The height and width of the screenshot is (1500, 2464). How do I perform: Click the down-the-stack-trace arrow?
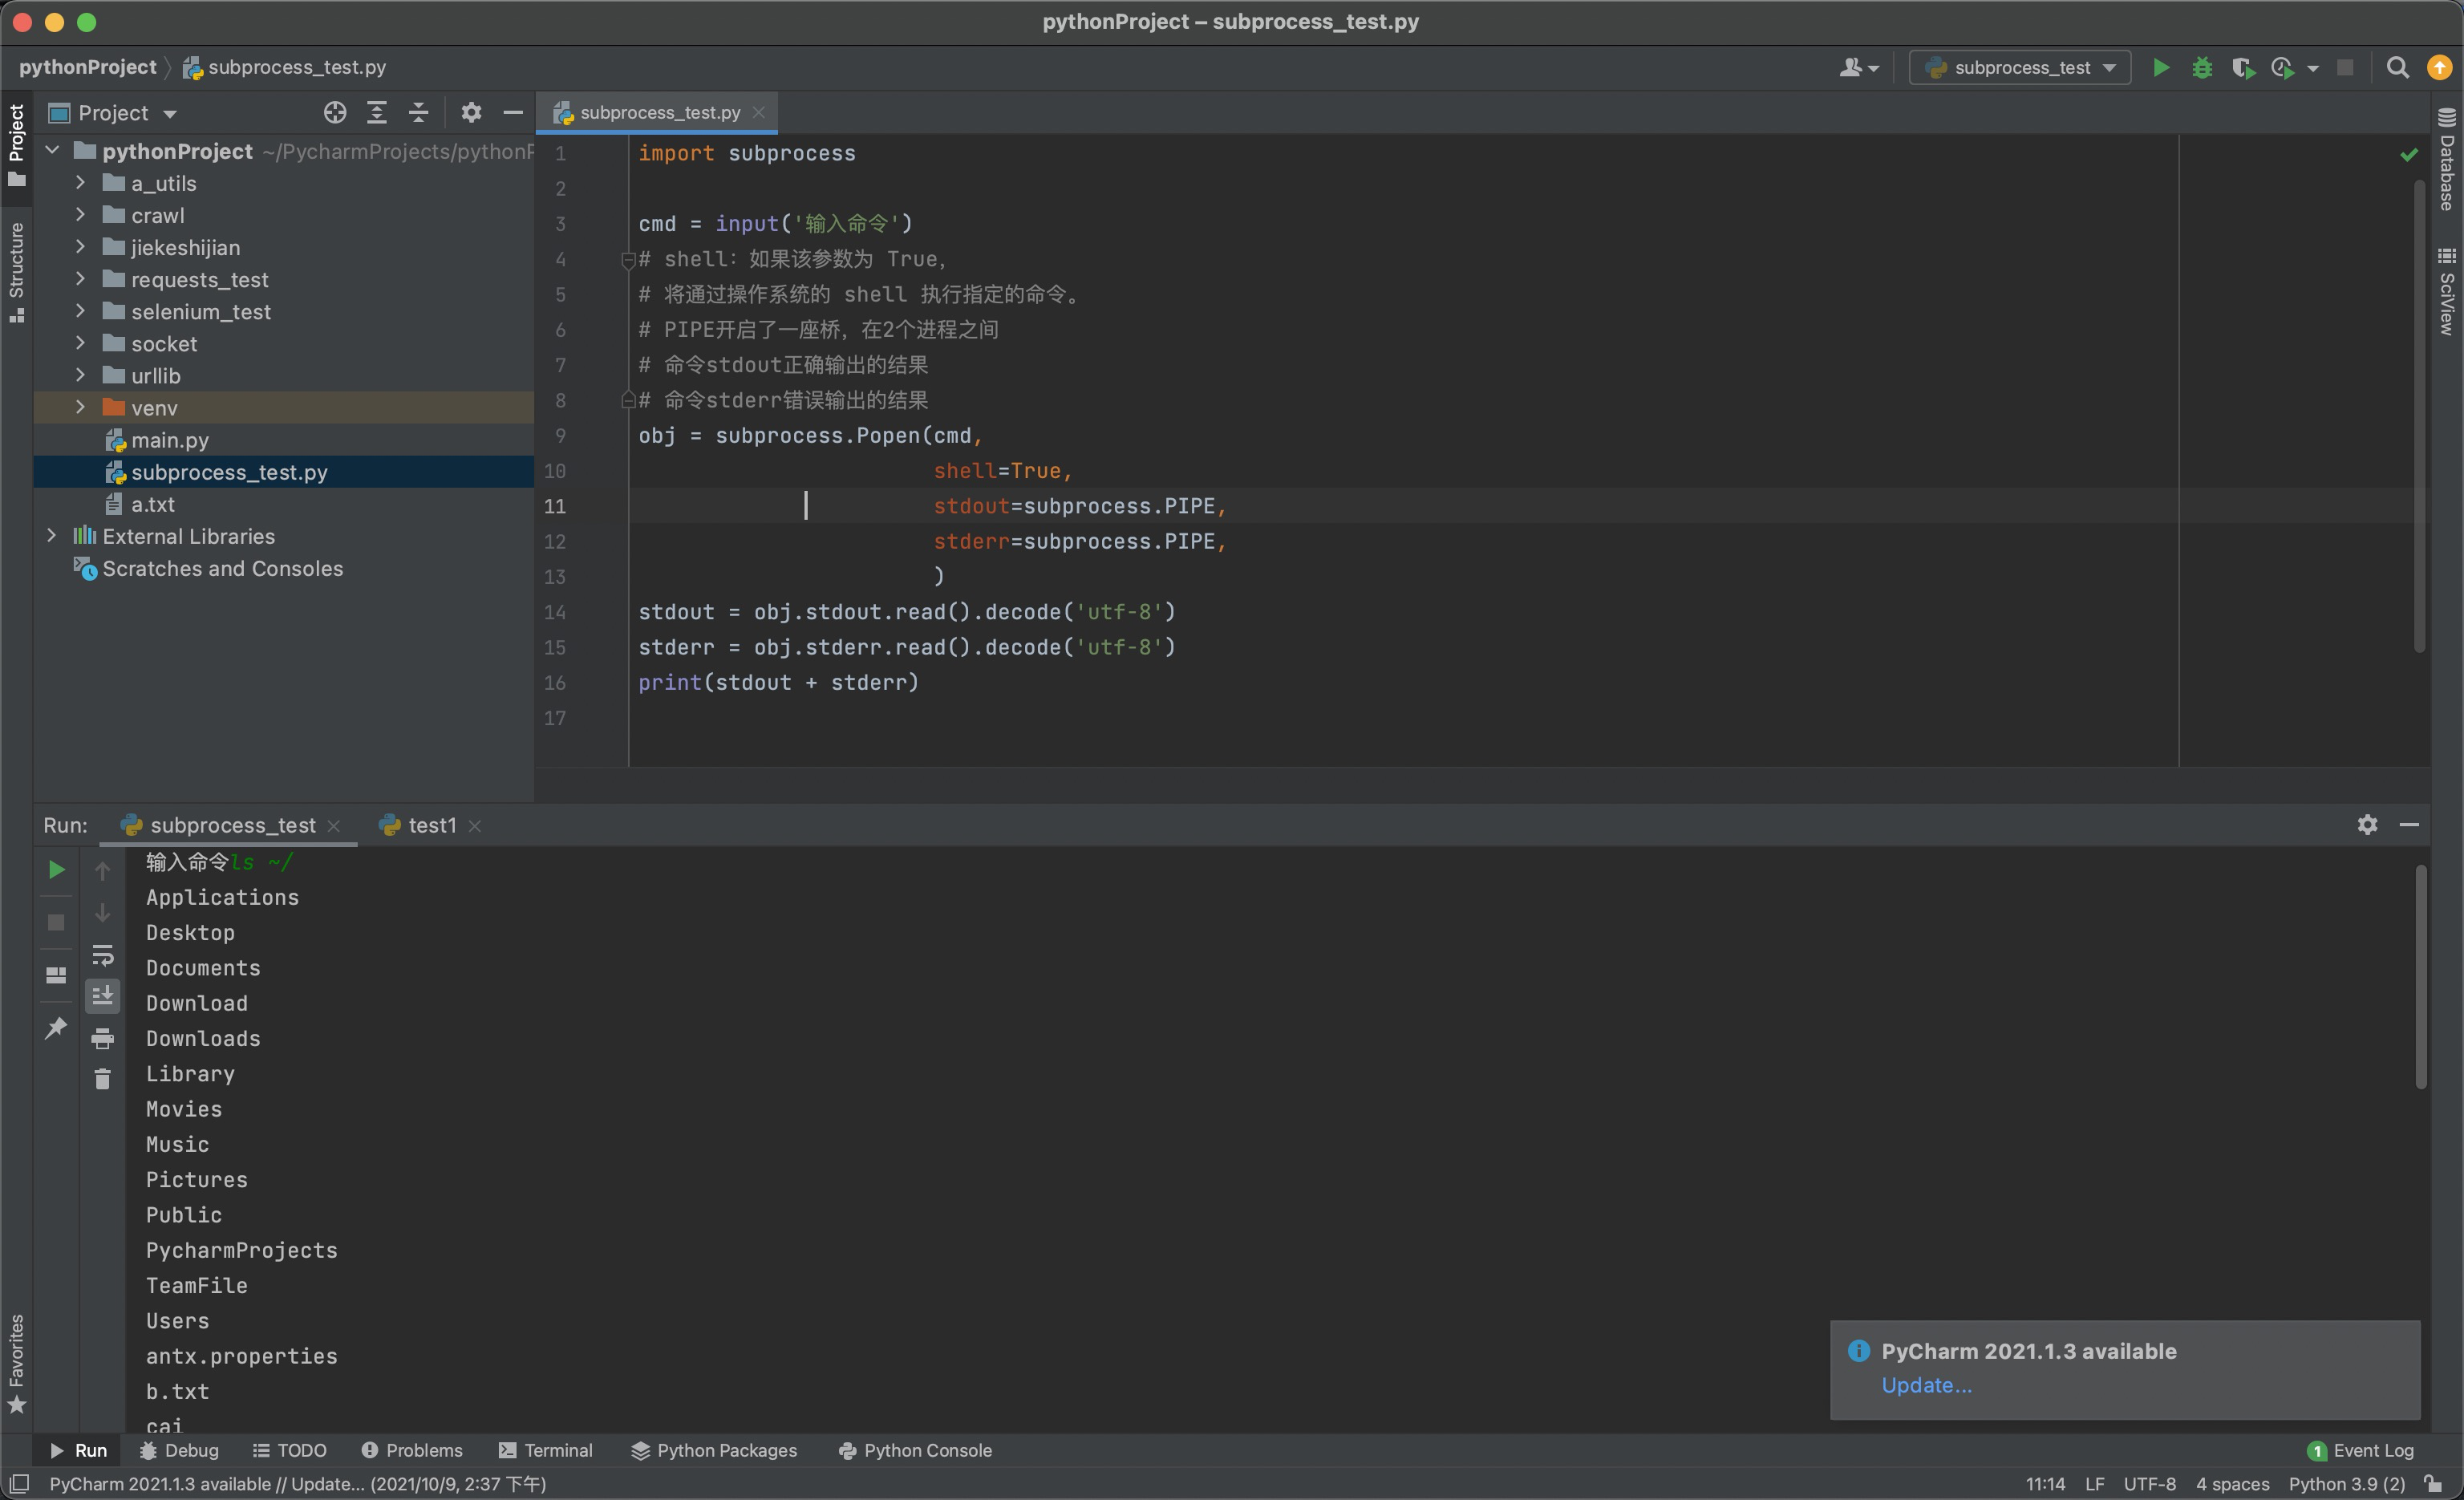point(102,913)
